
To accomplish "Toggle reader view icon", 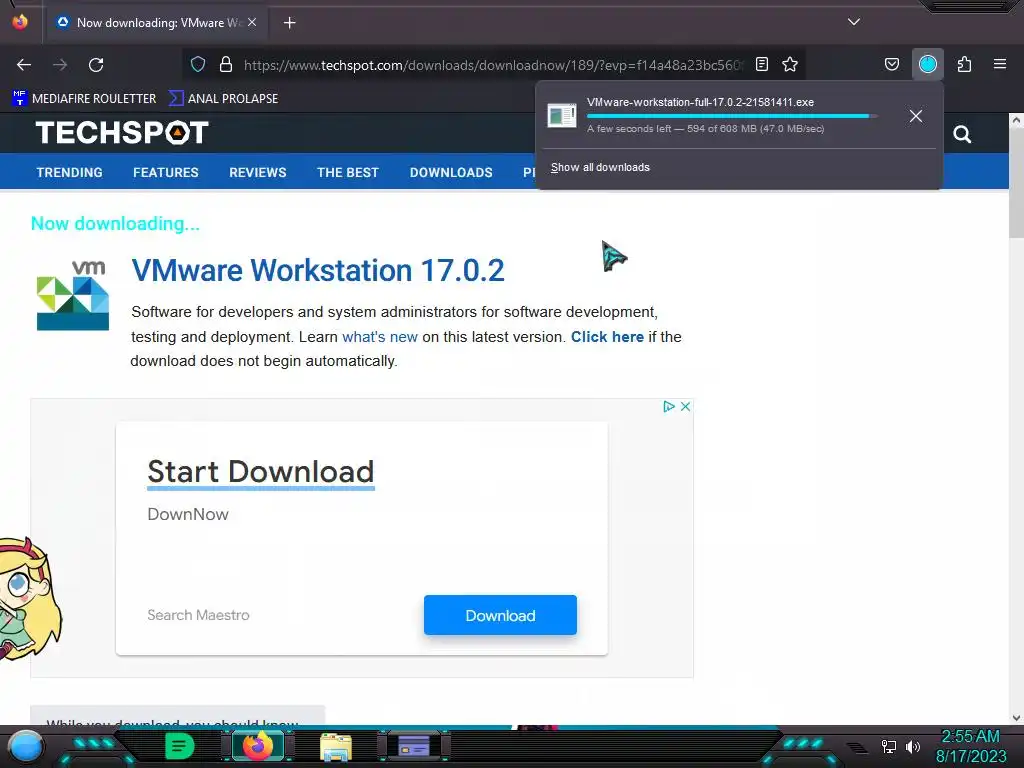I will [761, 64].
